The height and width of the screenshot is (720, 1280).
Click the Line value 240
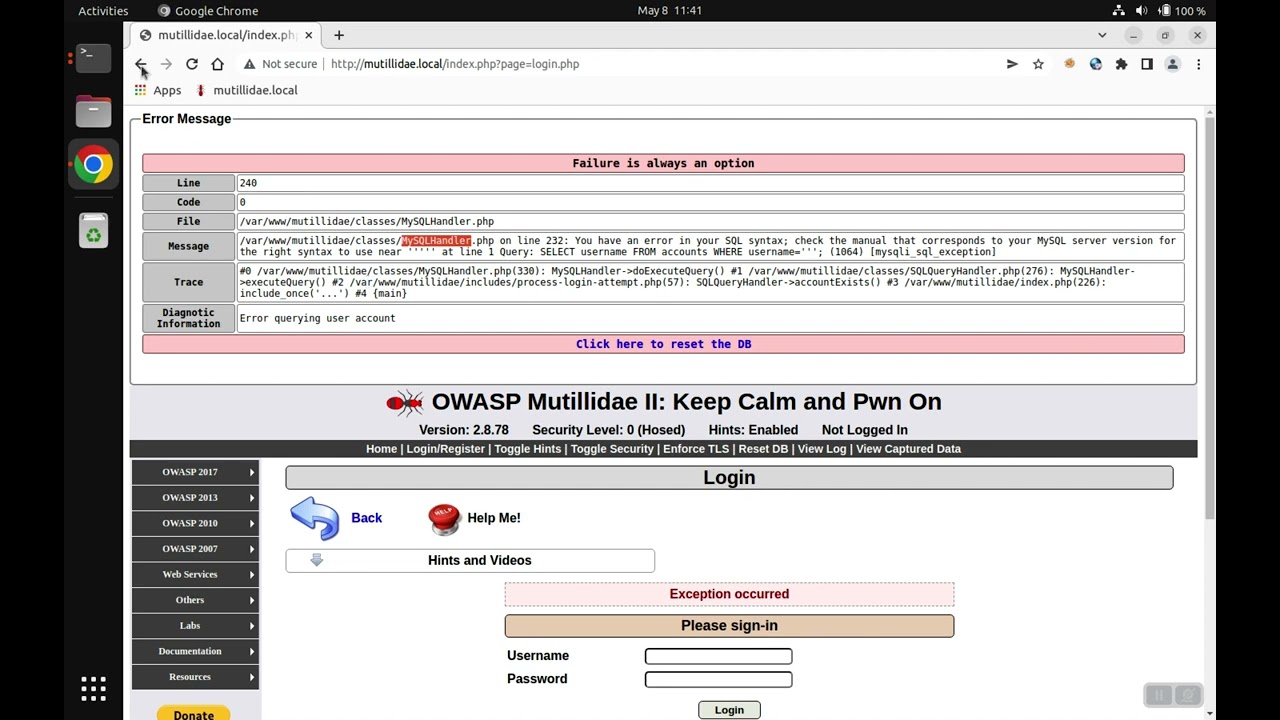point(248,183)
